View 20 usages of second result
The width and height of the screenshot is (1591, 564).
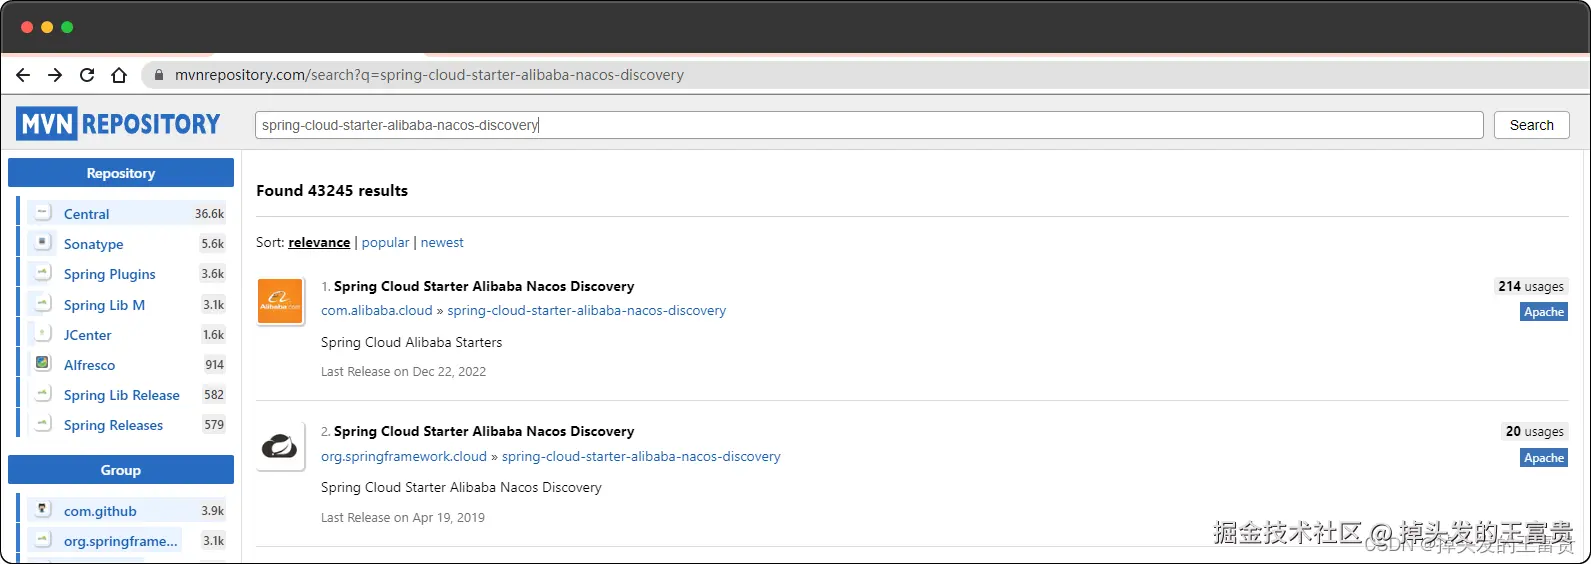point(1535,431)
